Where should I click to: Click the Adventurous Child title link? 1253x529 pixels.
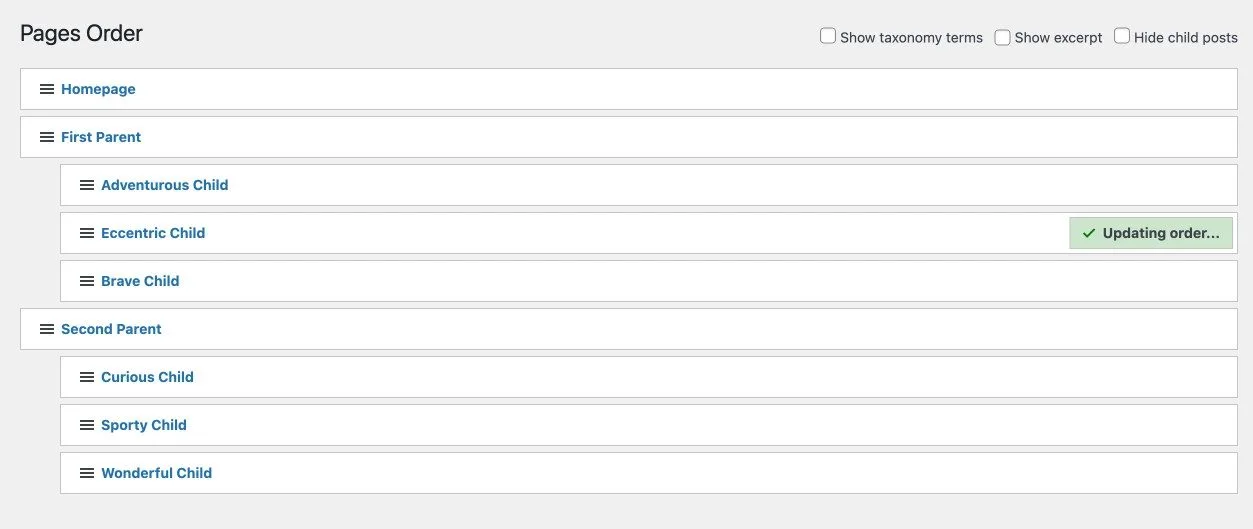164,185
